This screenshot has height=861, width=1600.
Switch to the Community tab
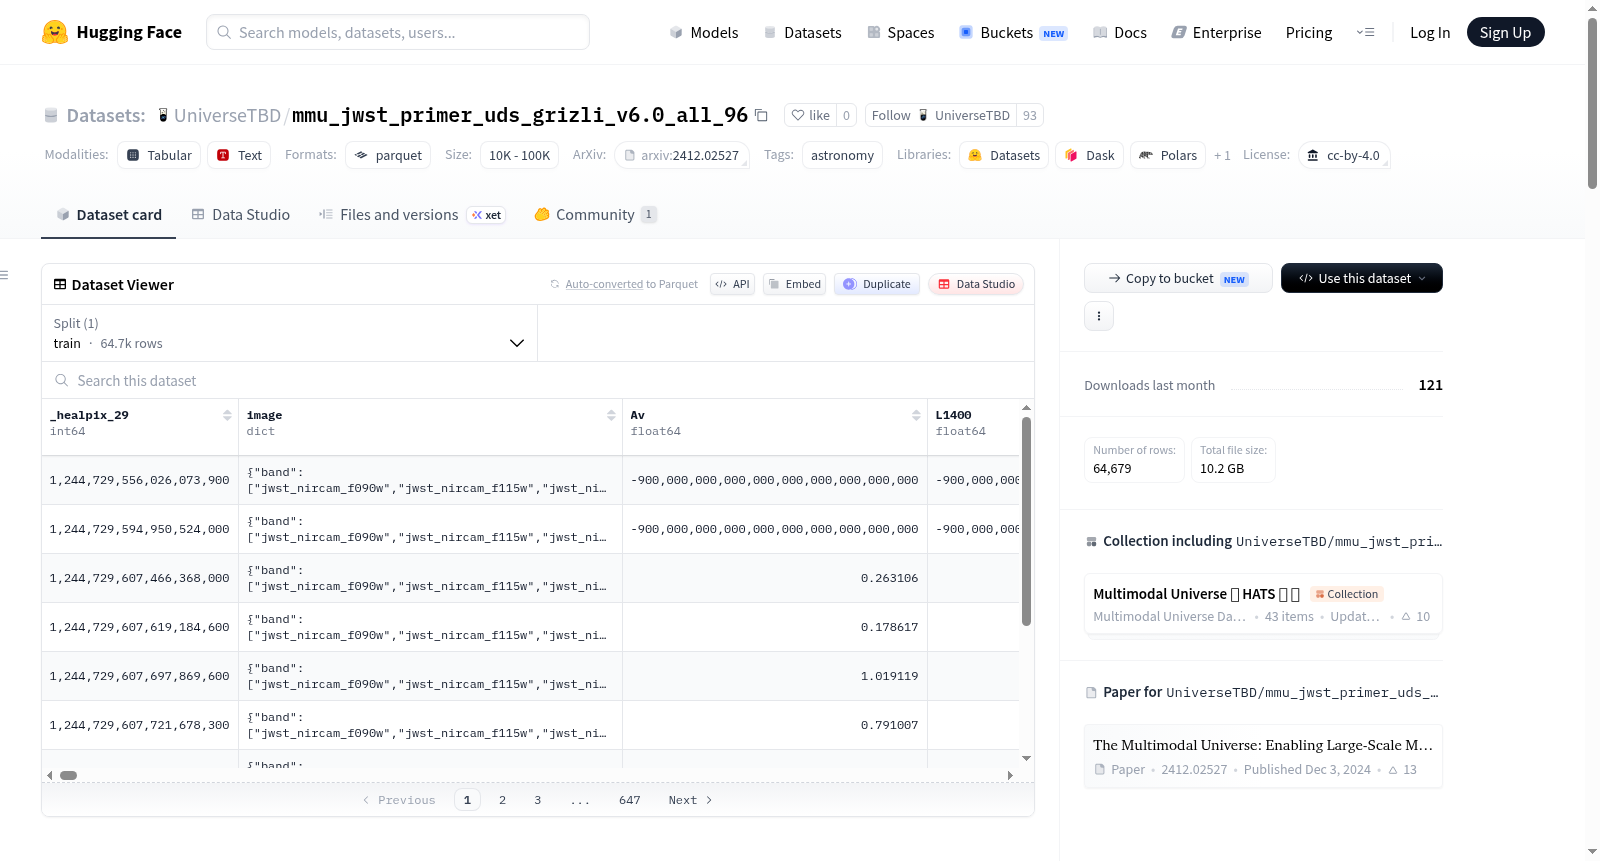coord(595,214)
